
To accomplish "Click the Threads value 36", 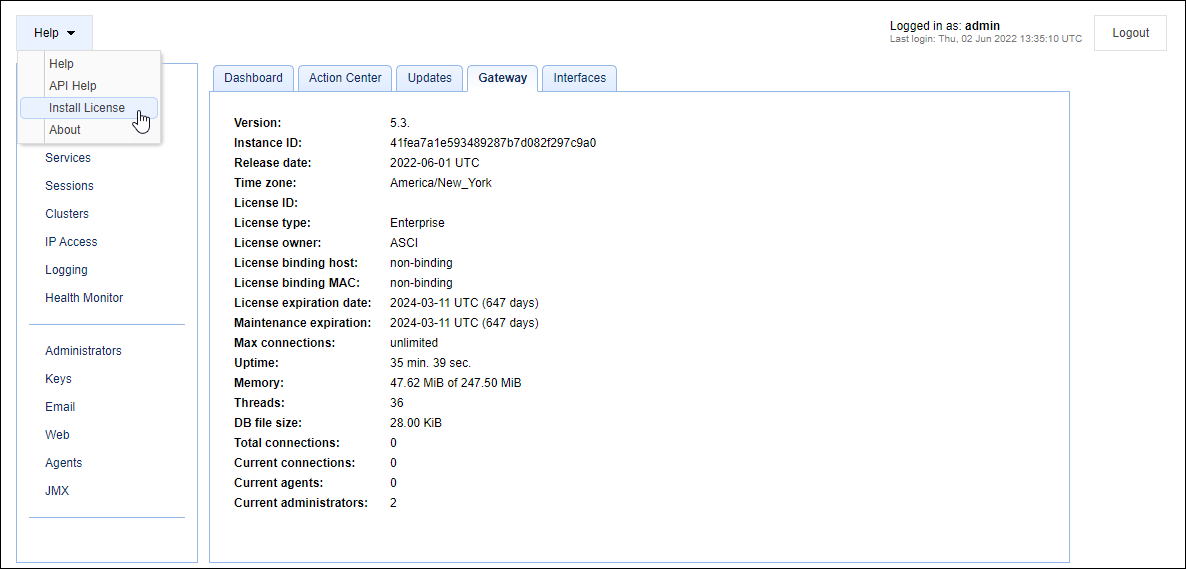I will tap(397, 403).
